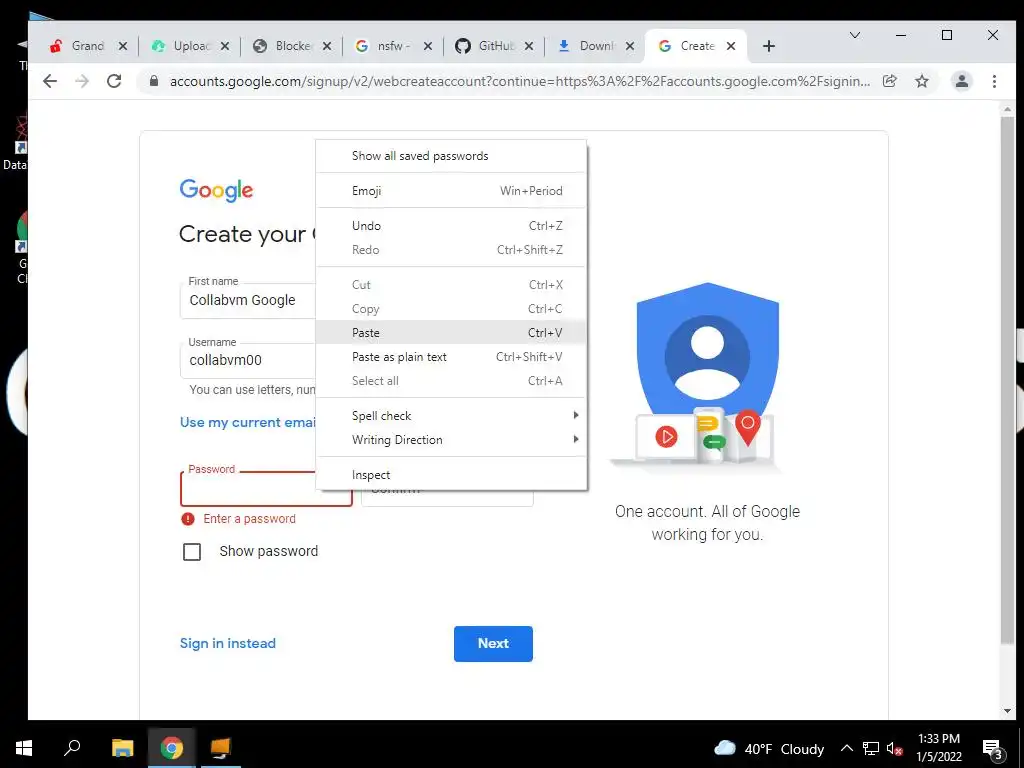Select Paste from the context menu
This screenshot has height=768, width=1024.
click(x=451, y=332)
